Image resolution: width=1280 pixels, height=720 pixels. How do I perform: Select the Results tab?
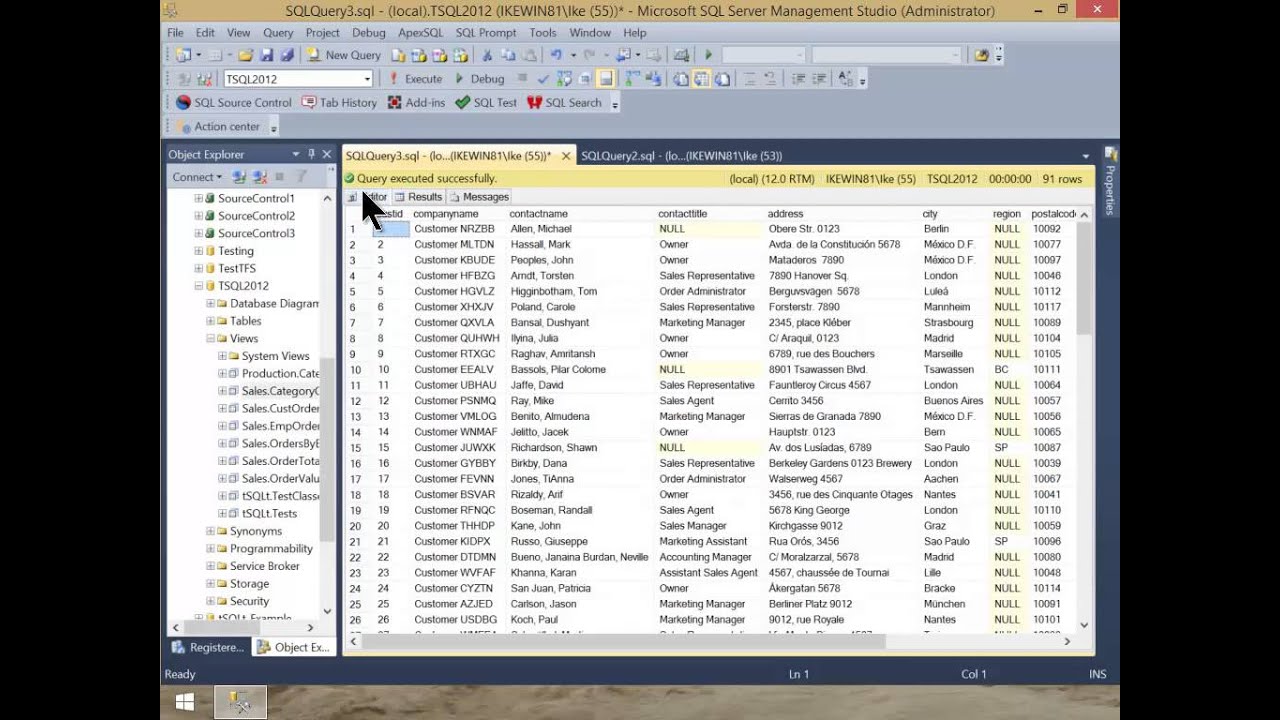pyautogui.click(x=418, y=197)
